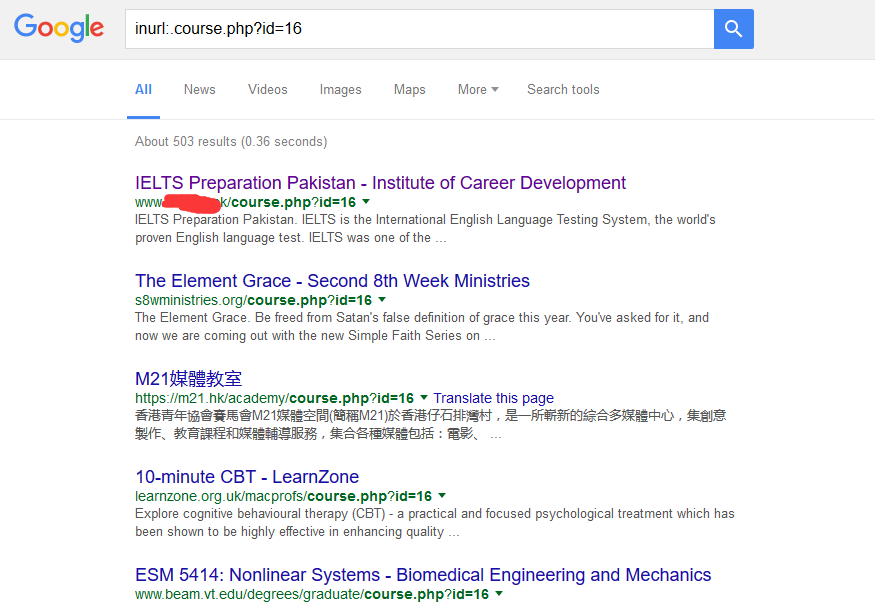Image resolution: width=875 pixels, height=603 pixels.
Task: Open the More tab dropdown
Action: coord(477,89)
